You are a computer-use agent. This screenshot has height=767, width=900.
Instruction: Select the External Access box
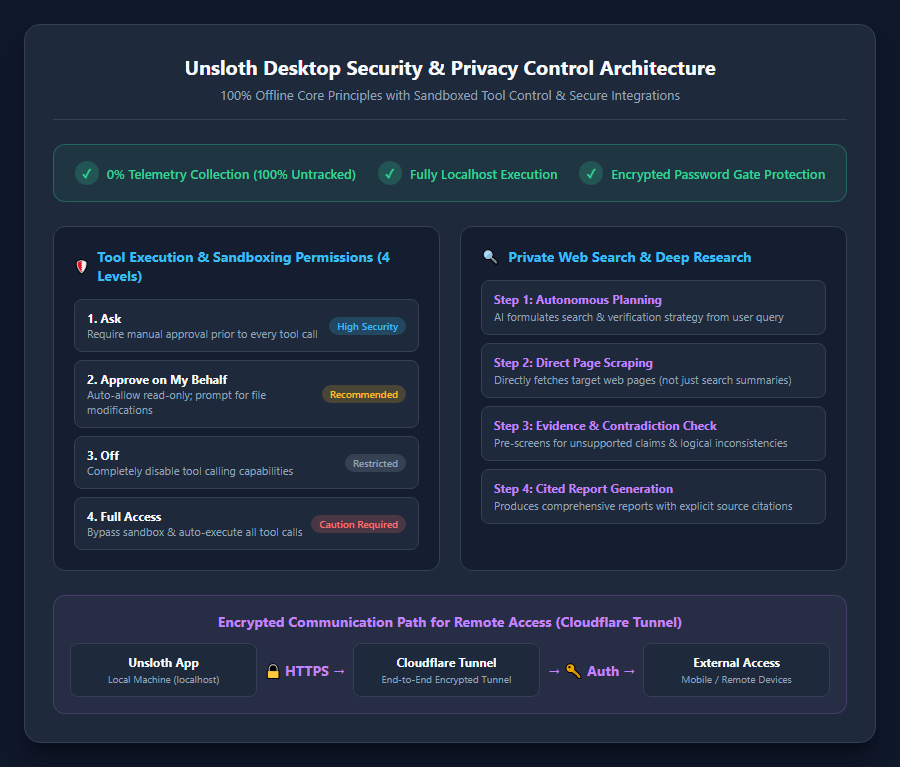click(x=736, y=670)
